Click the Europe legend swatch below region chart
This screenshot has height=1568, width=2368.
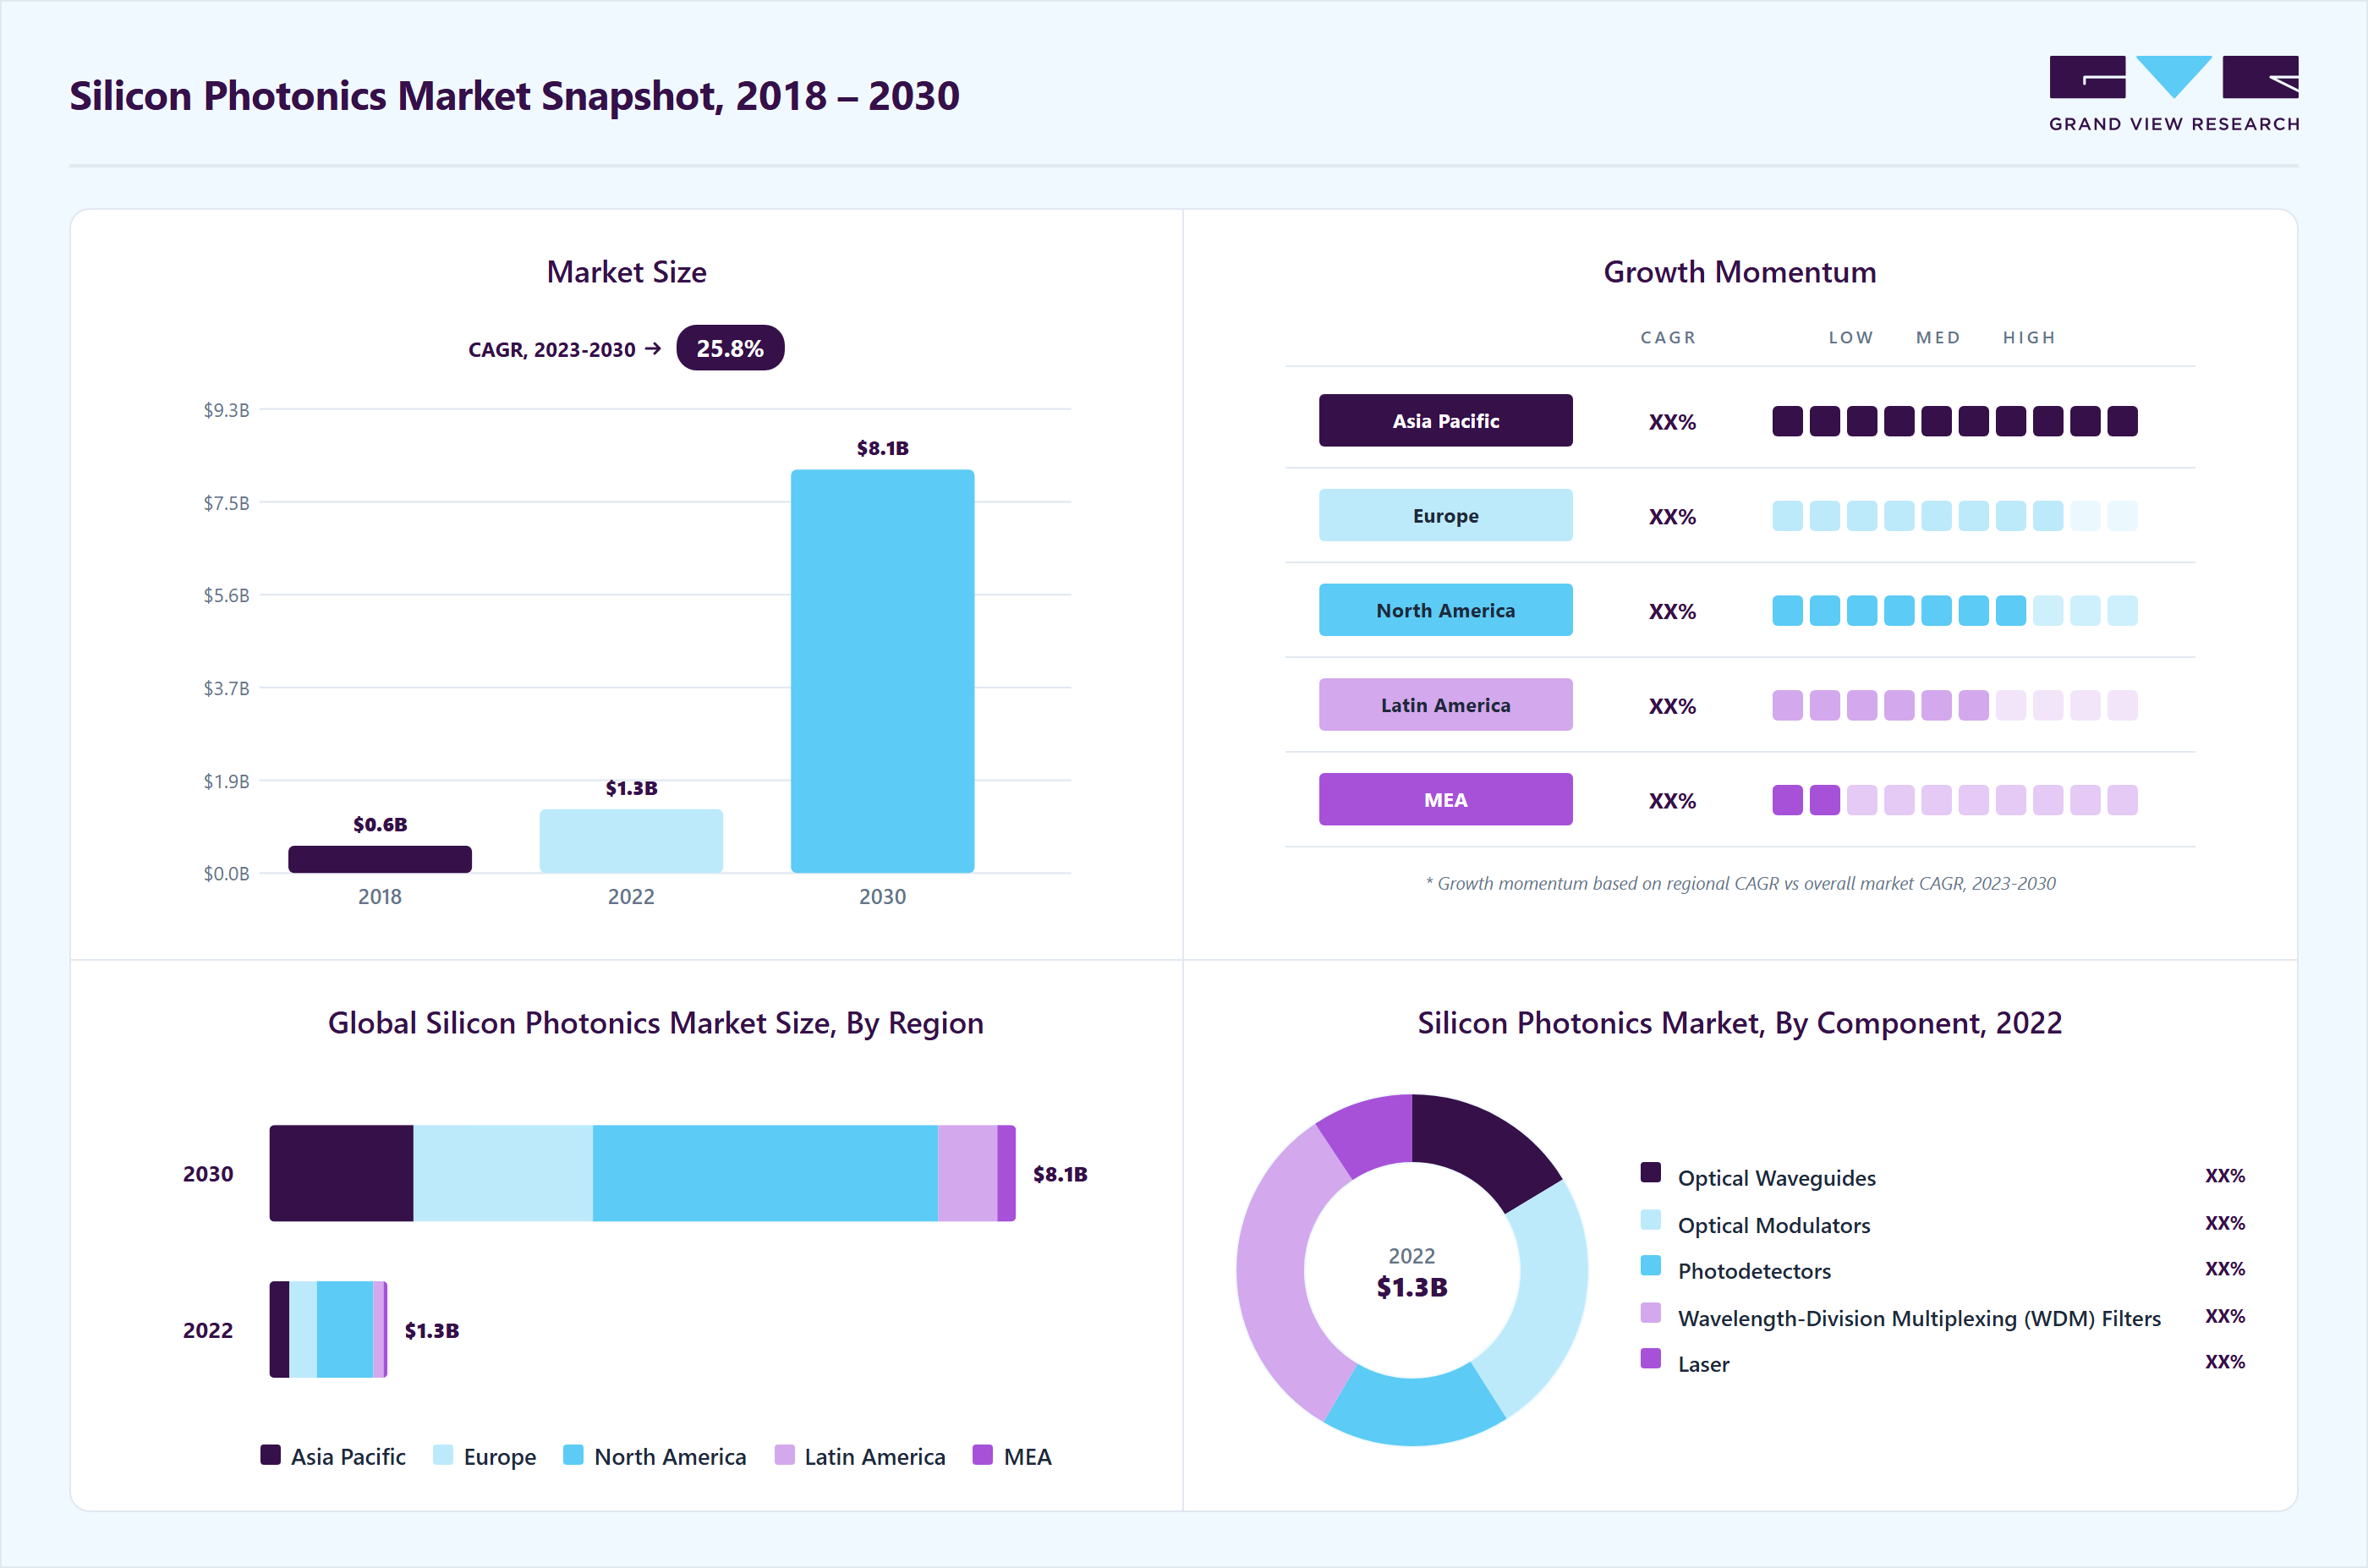tap(443, 1455)
